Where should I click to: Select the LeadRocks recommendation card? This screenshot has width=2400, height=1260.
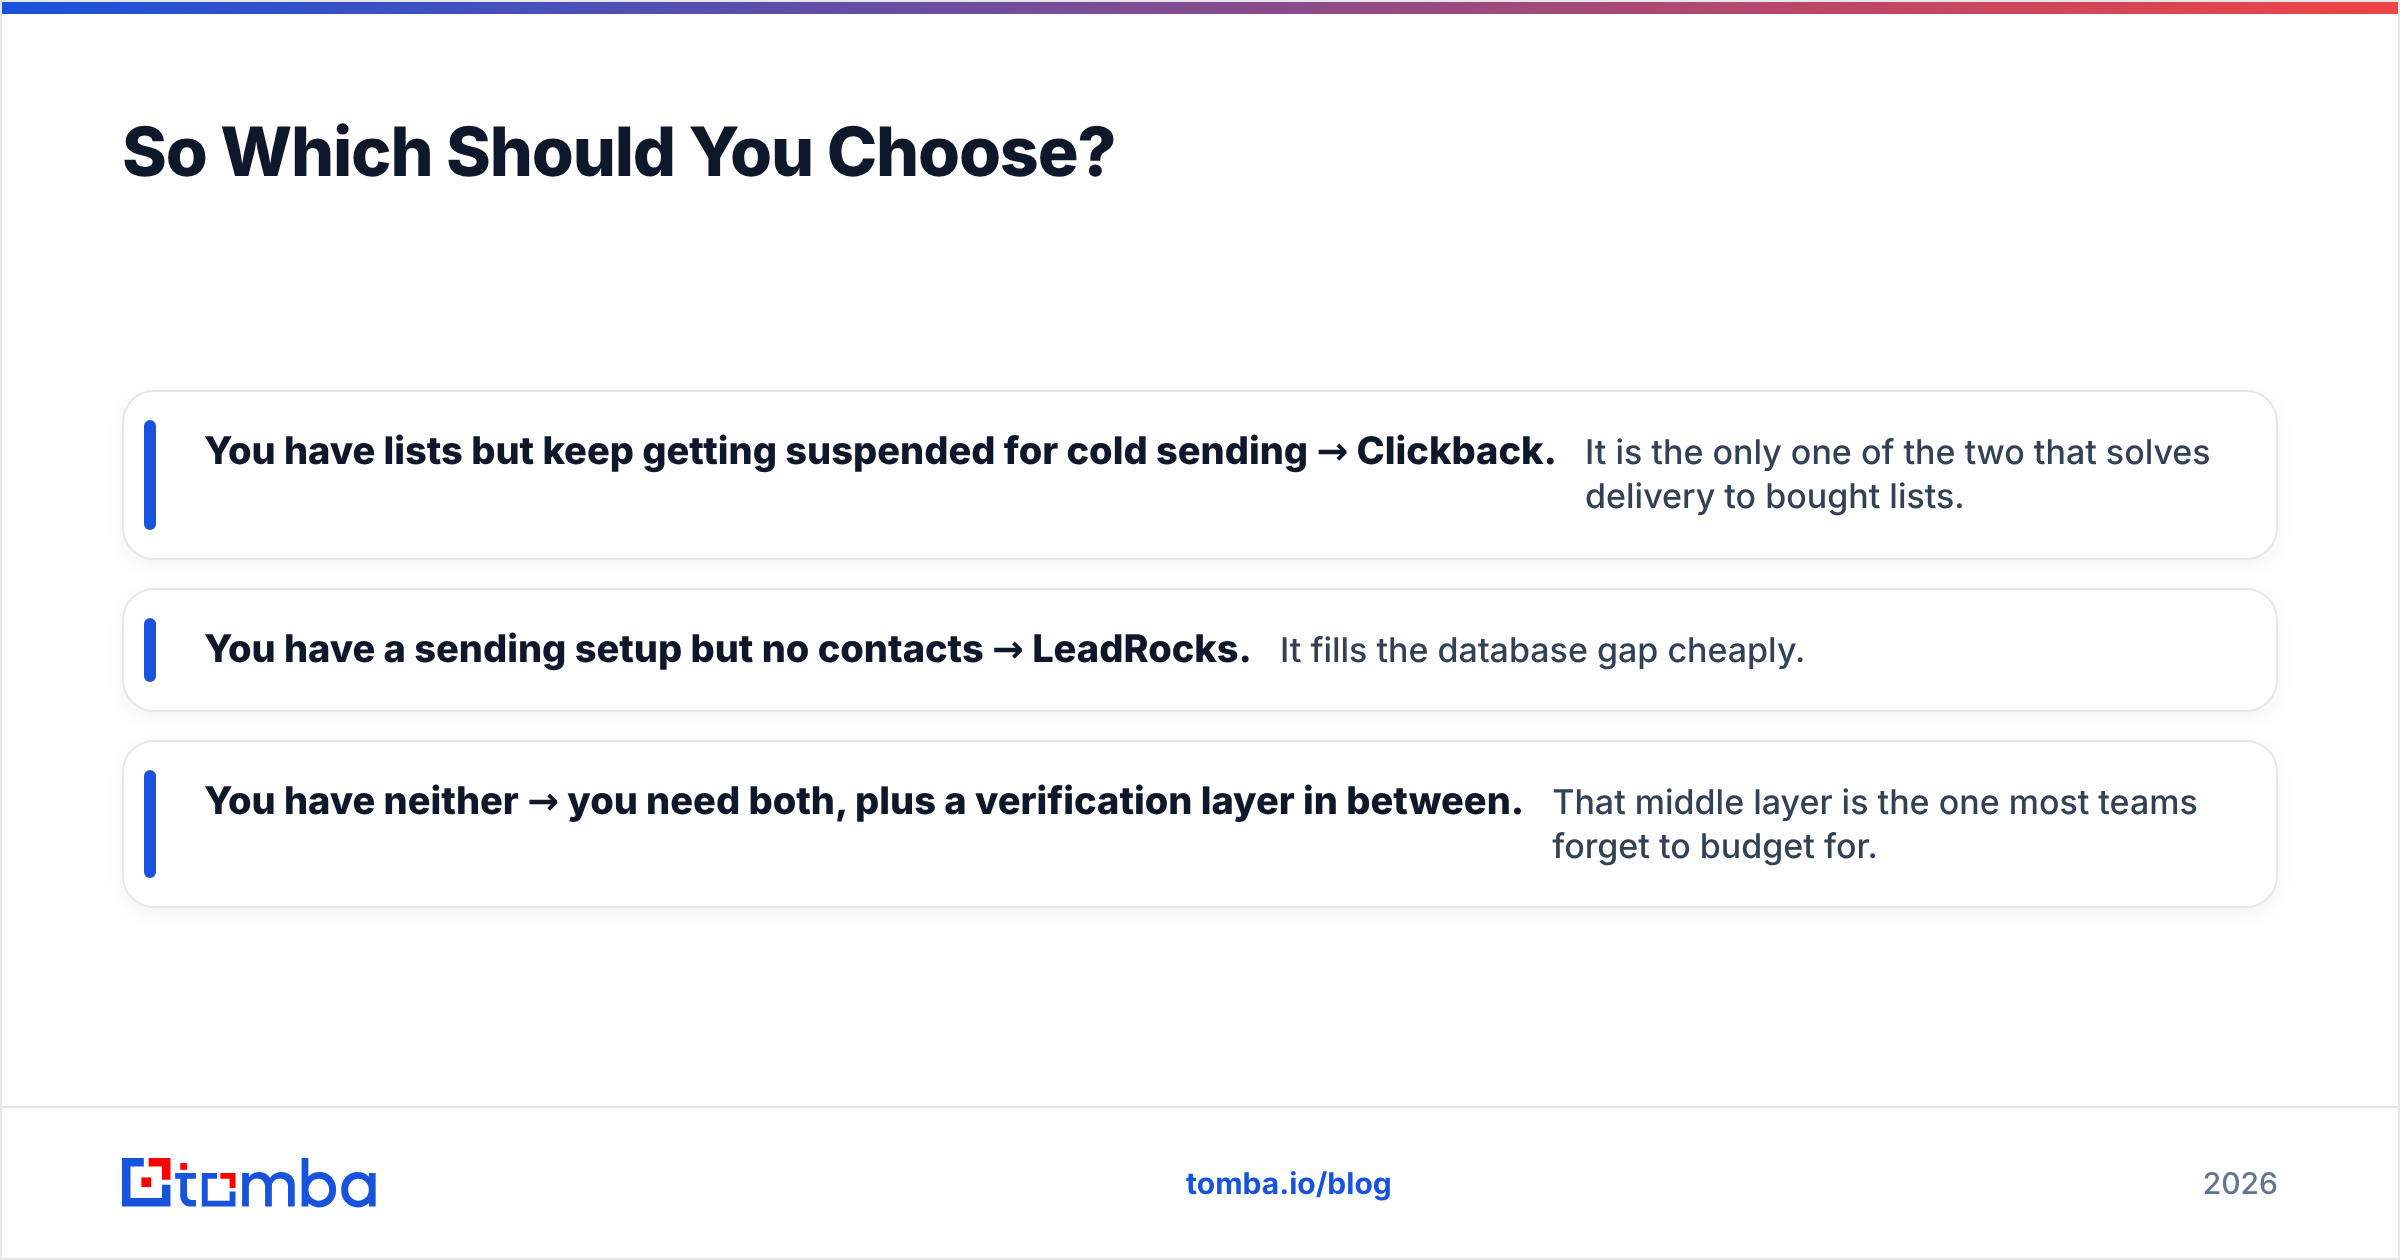click(1200, 650)
